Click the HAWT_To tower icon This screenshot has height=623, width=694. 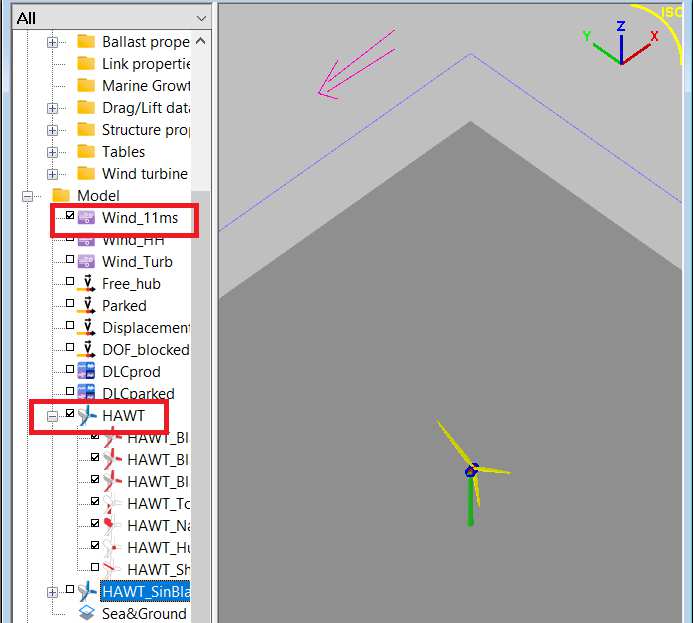tap(112, 503)
